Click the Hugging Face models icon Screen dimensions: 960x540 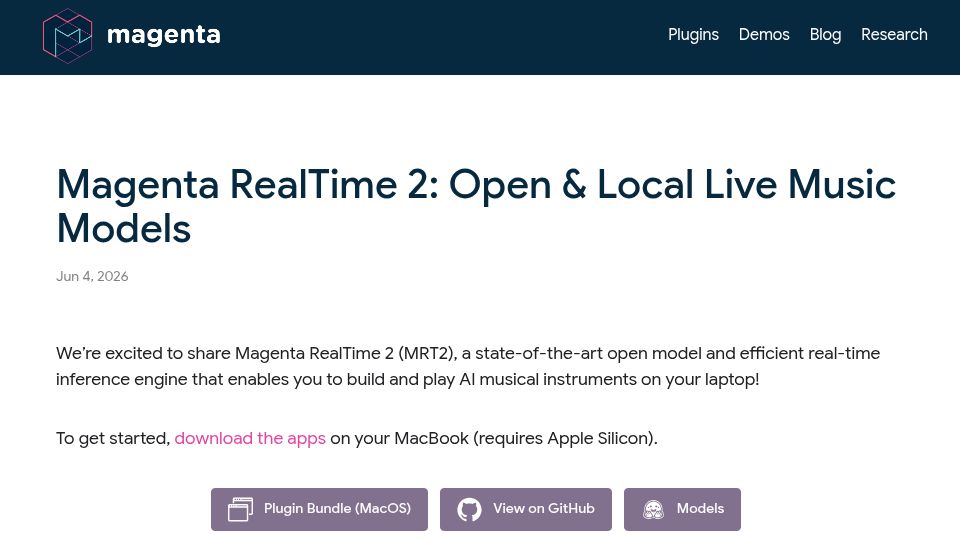[653, 509]
